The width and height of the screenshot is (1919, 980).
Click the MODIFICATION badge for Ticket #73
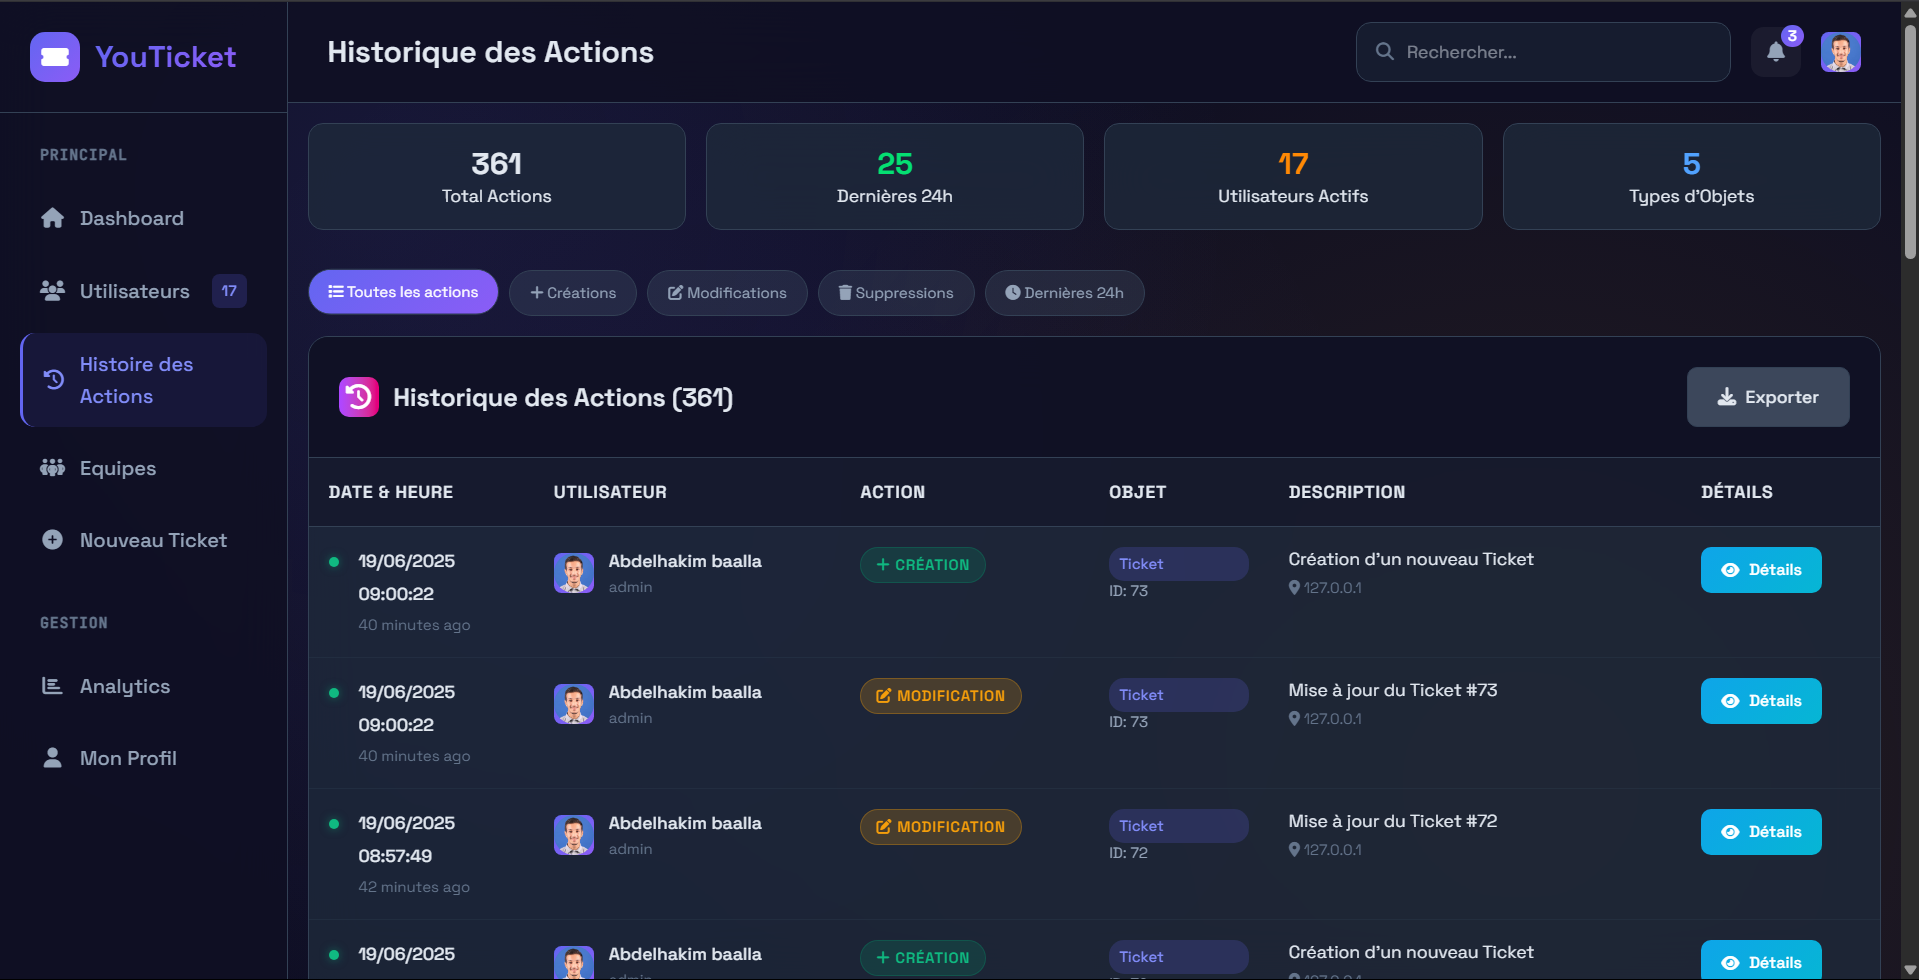coord(941,696)
